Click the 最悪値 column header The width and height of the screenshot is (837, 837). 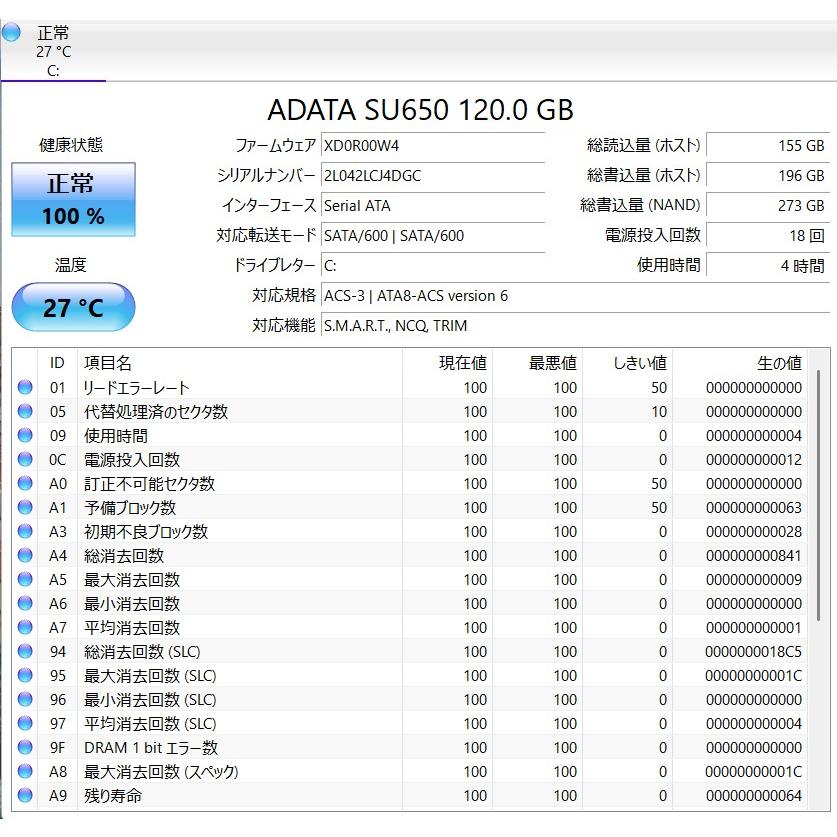pos(538,363)
